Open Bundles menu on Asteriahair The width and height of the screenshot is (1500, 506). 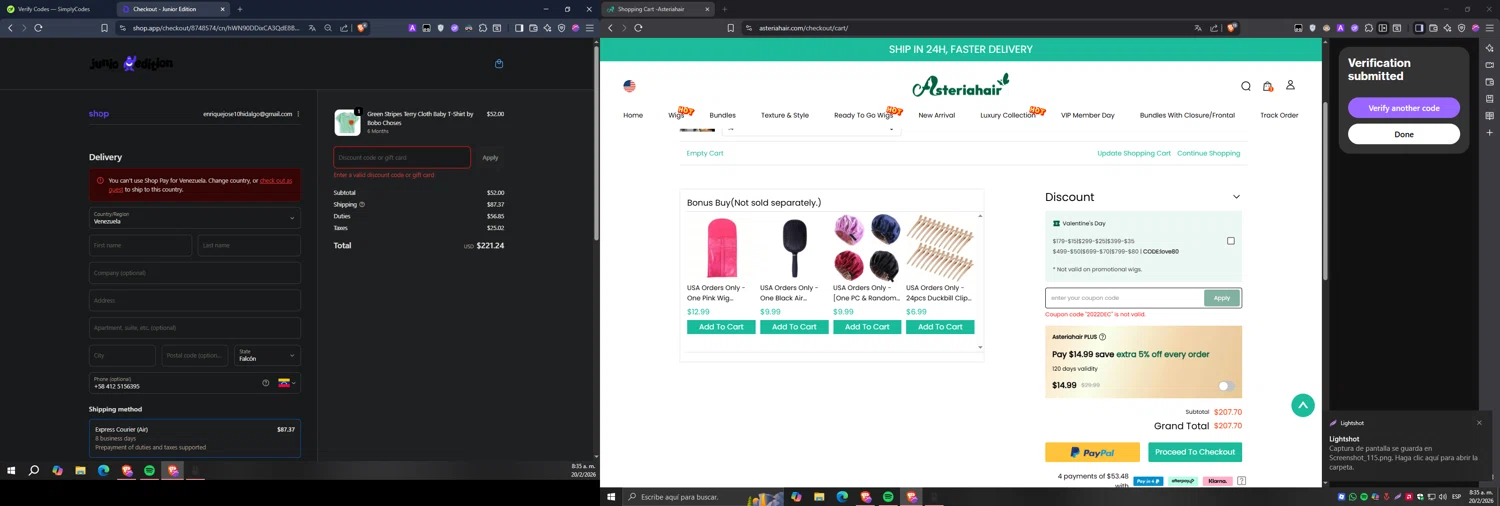click(722, 115)
